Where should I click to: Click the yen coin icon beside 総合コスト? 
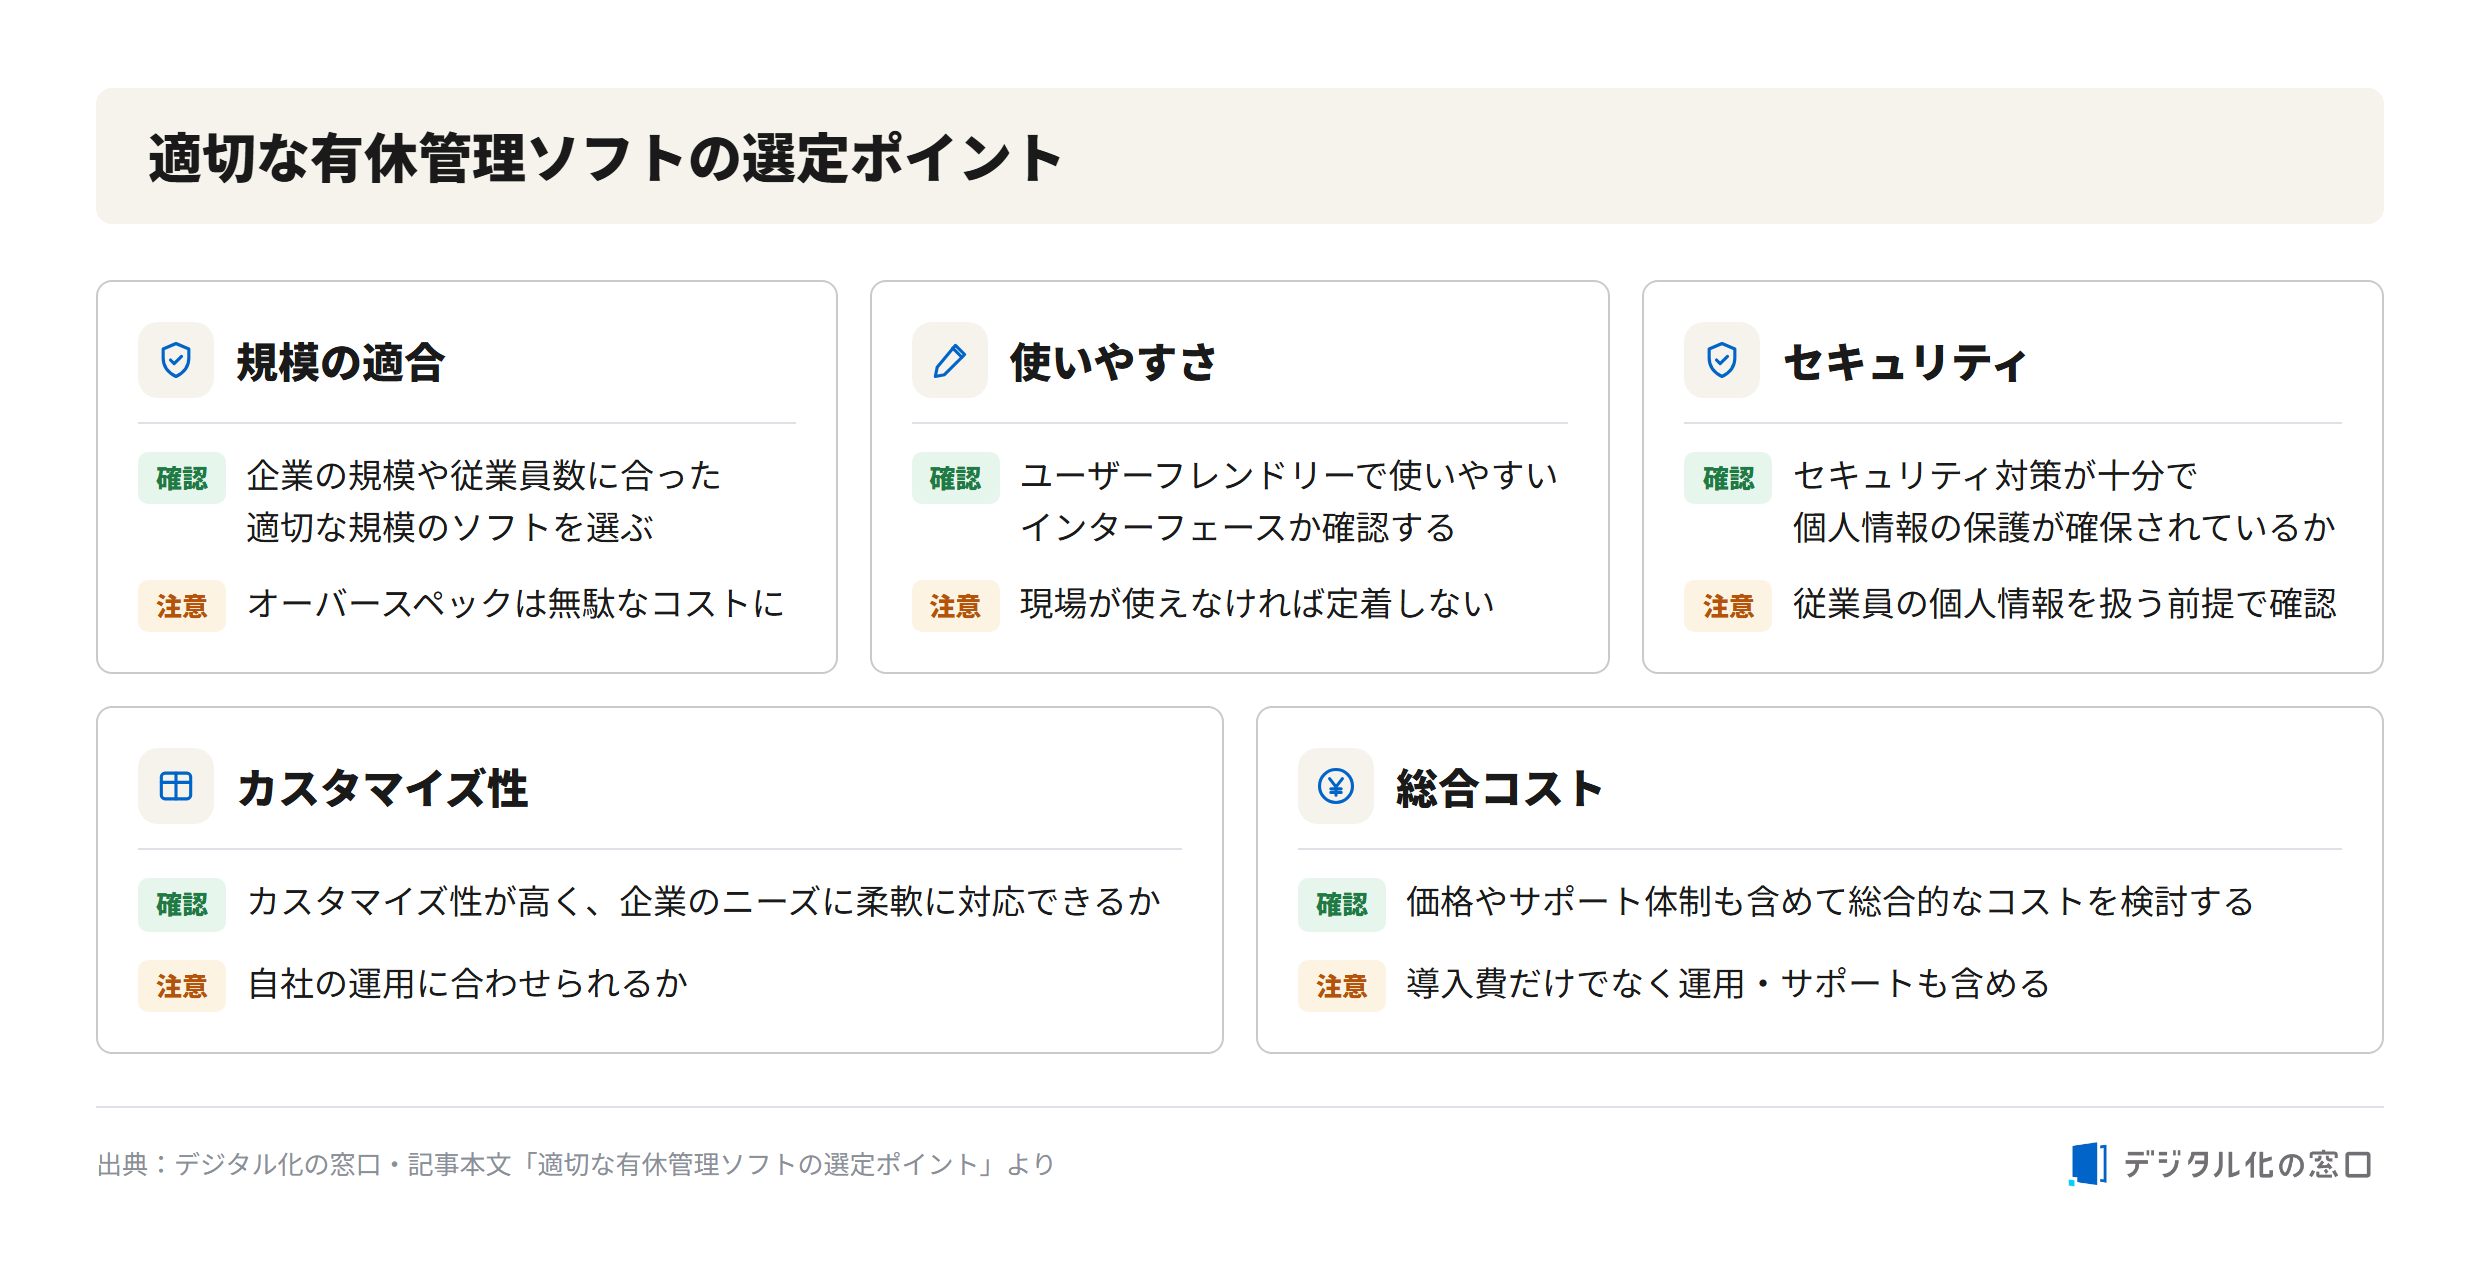[1336, 786]
